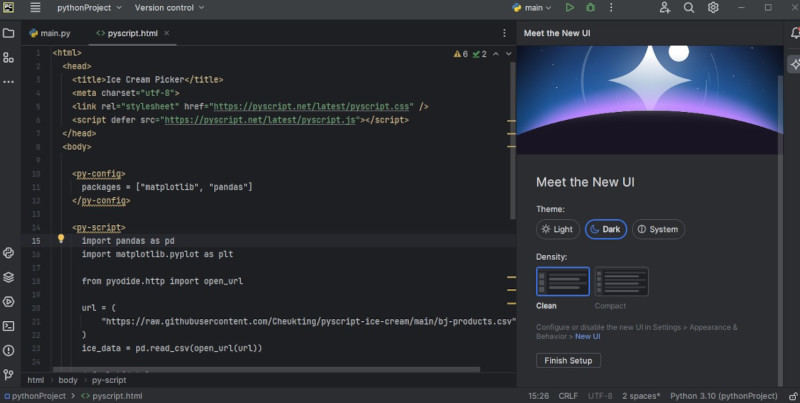Click the PyCharm logo icon
The width and height of the screenshot is (800, 403).
(x=9, y=8)
